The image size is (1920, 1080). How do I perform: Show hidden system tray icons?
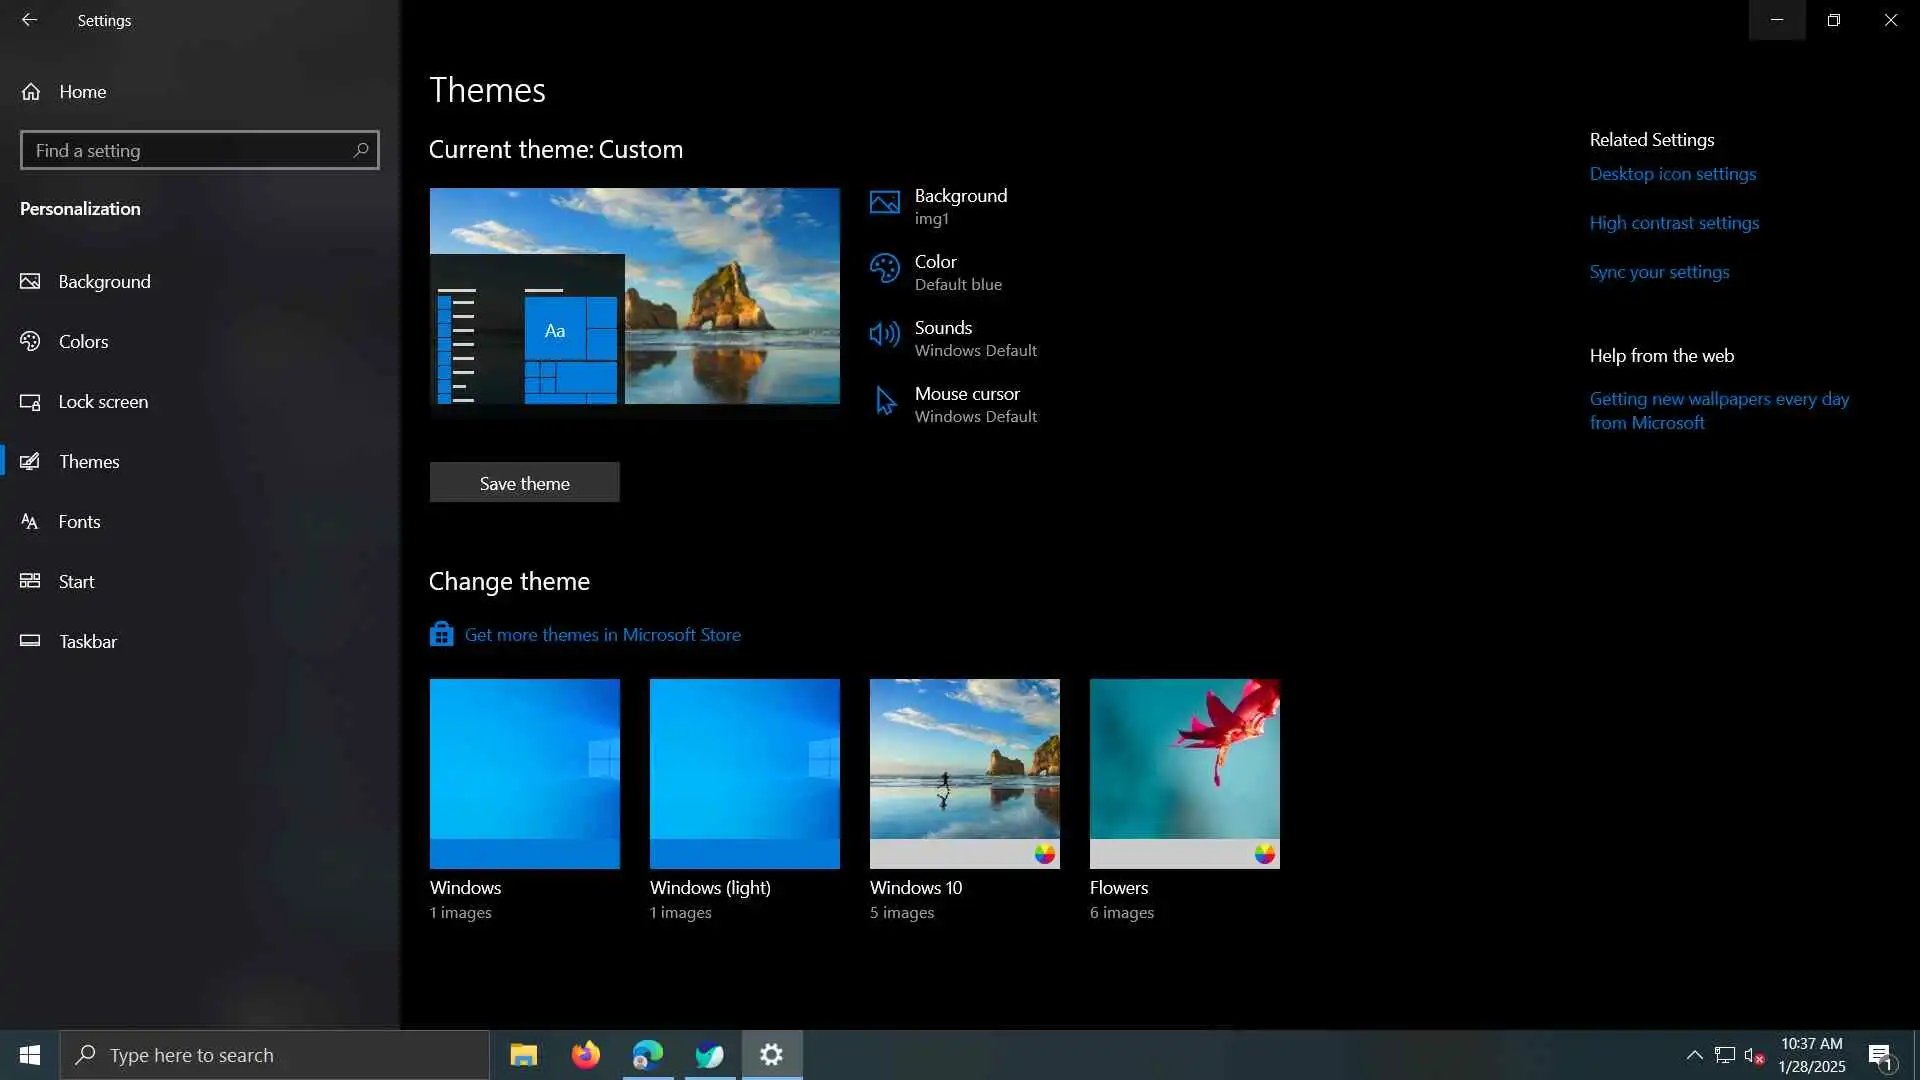click(1694, 1055)
